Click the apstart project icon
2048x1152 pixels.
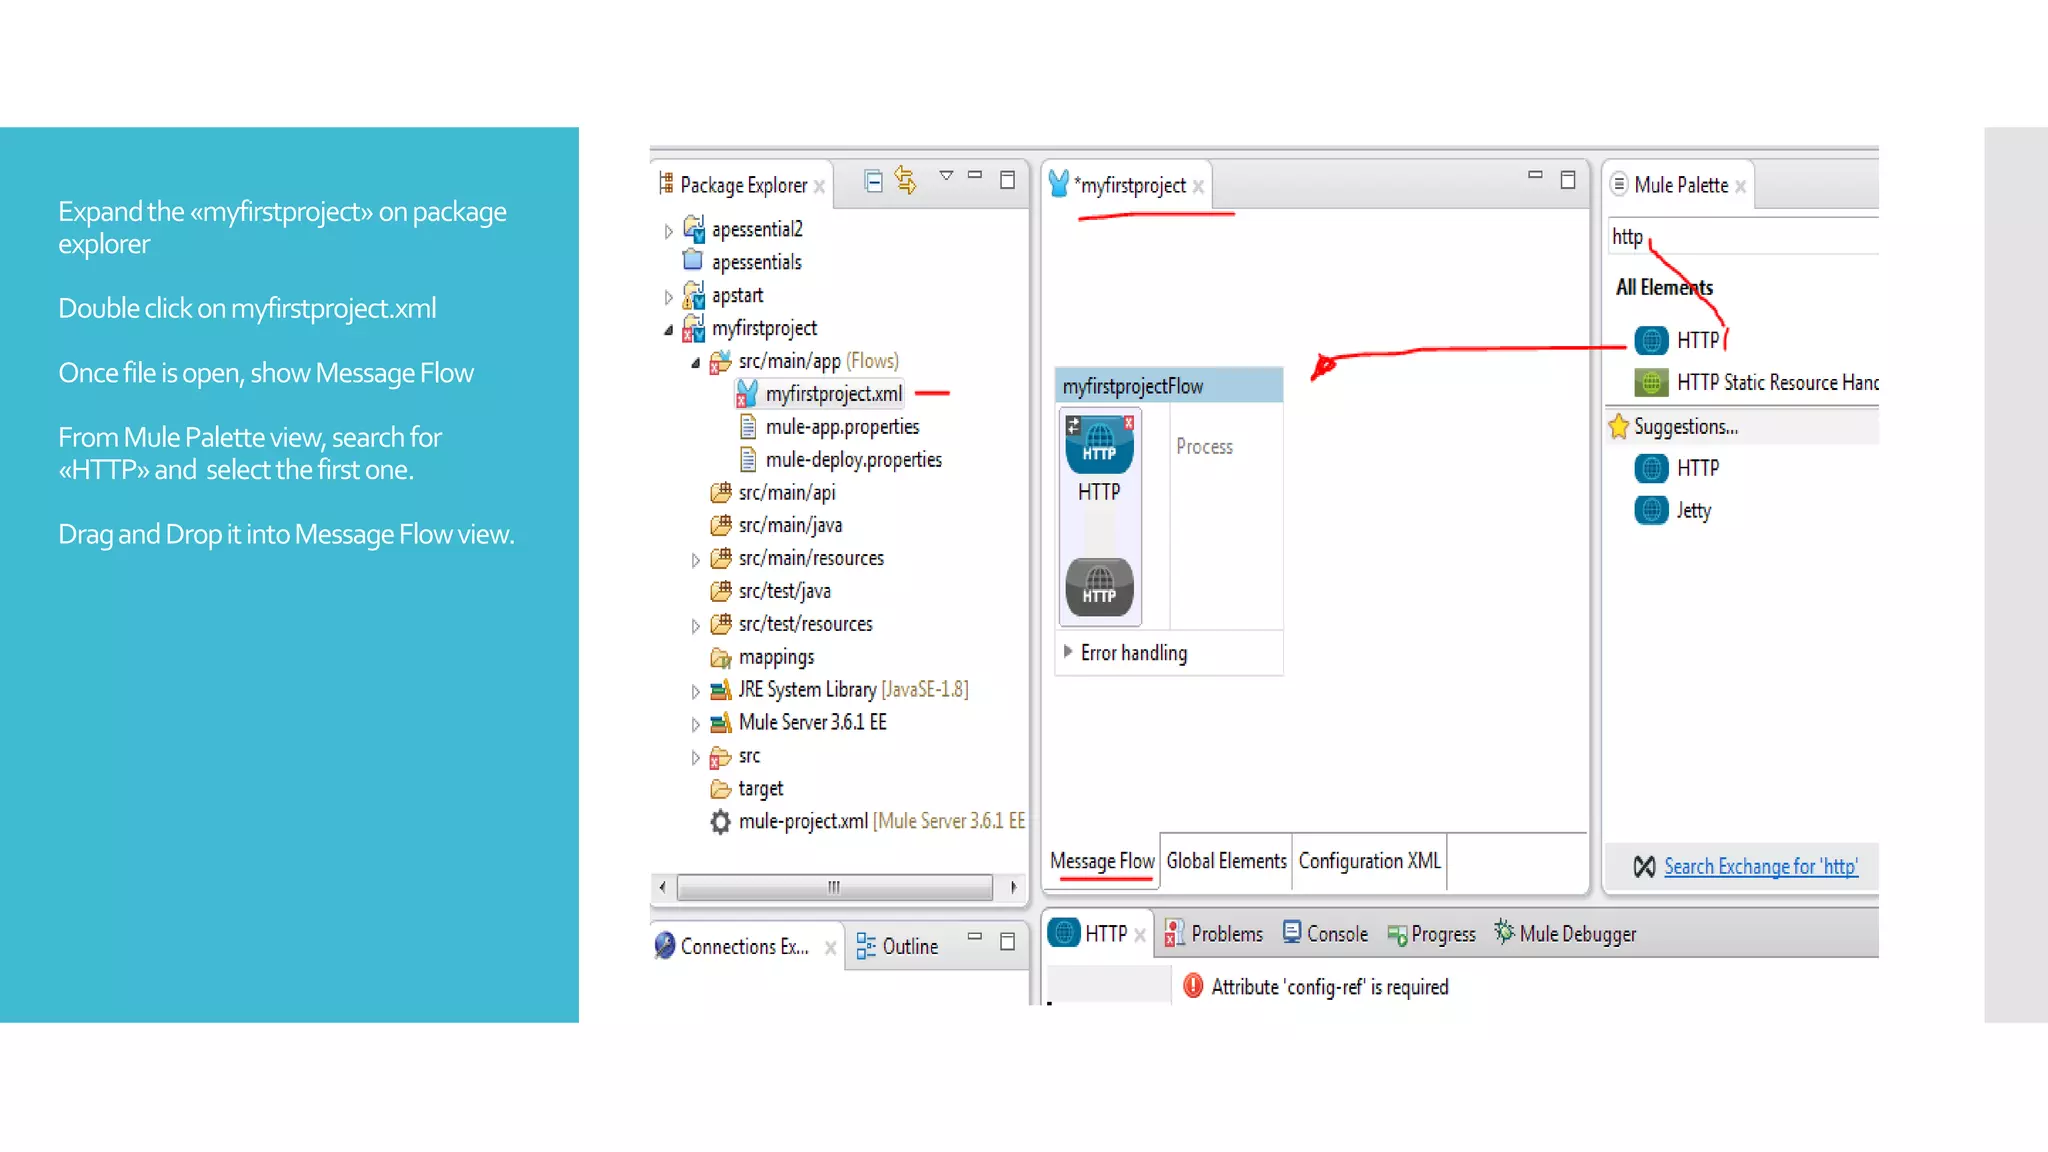(x=693, y=295)
